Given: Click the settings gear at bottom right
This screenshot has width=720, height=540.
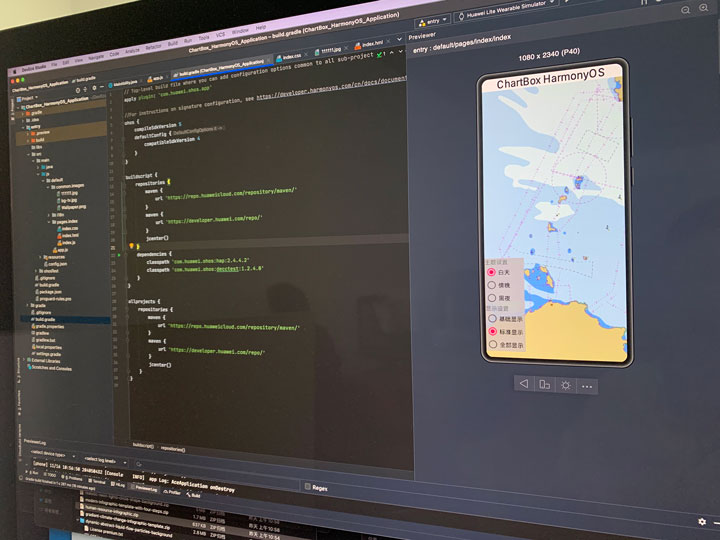Looking at the screenshot, I should 702,522.
